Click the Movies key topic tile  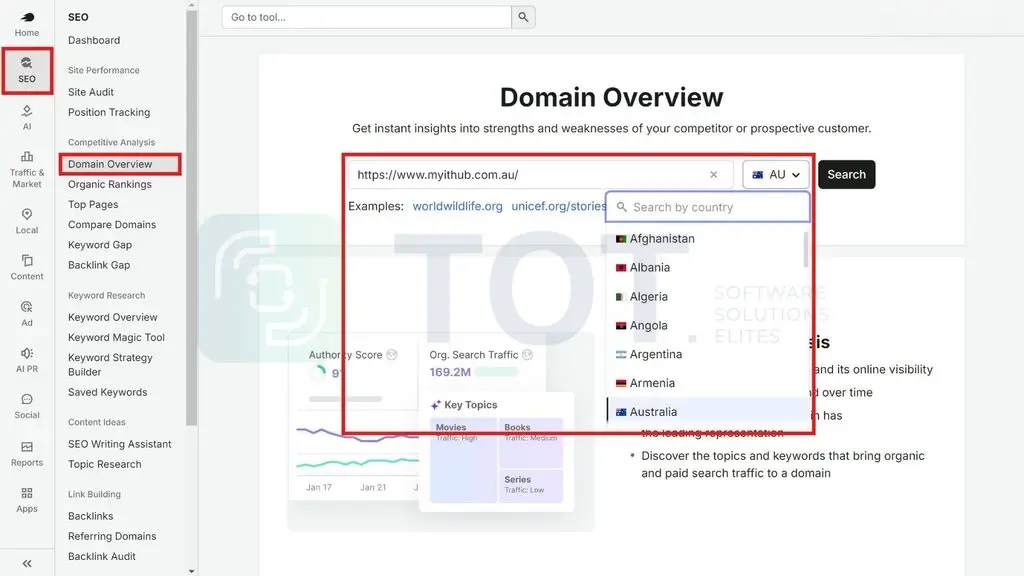[x=464, y=460]
